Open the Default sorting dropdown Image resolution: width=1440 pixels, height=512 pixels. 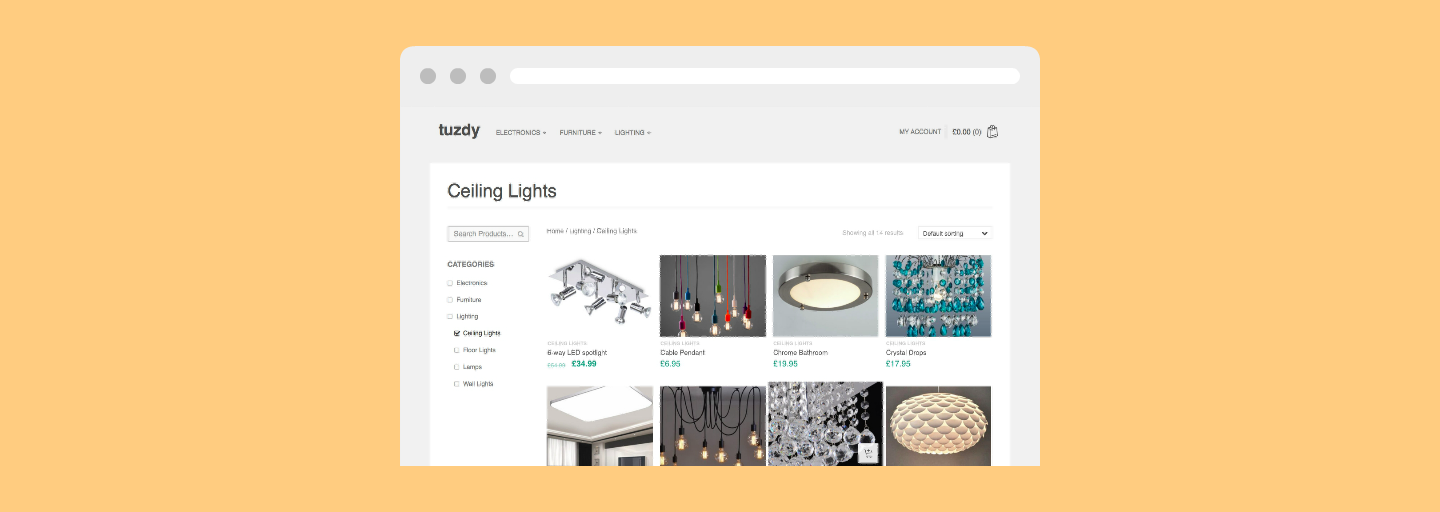coord(955,233)
